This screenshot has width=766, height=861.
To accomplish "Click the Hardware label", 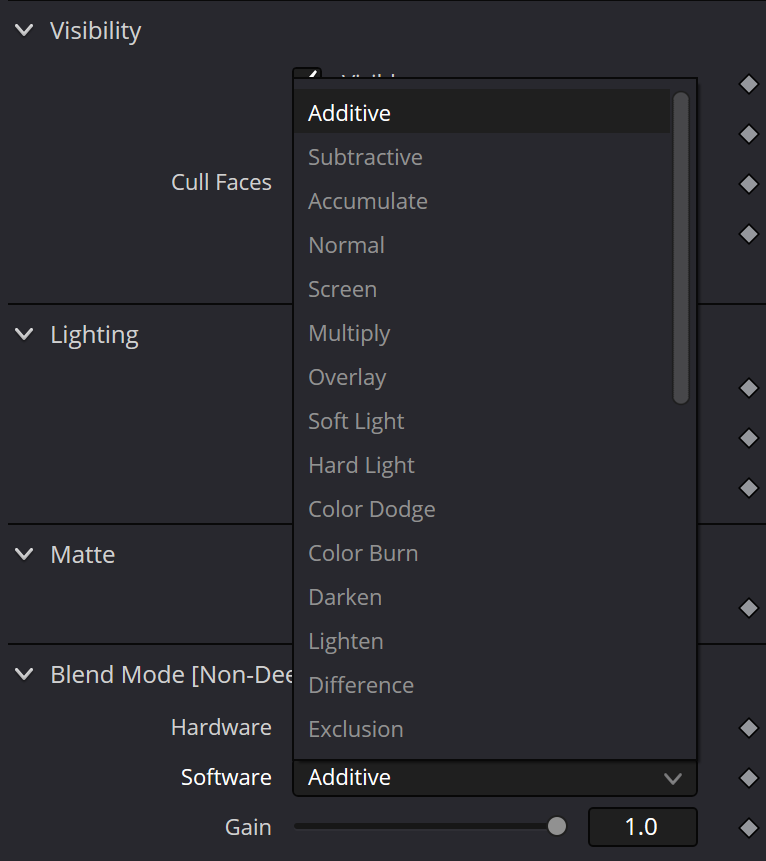I will (221, 728).
